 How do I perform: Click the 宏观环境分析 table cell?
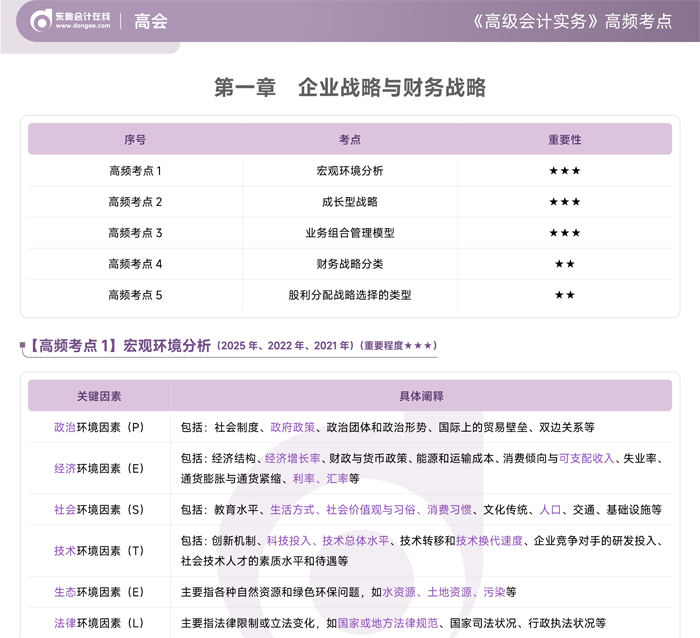click(350, 171)
